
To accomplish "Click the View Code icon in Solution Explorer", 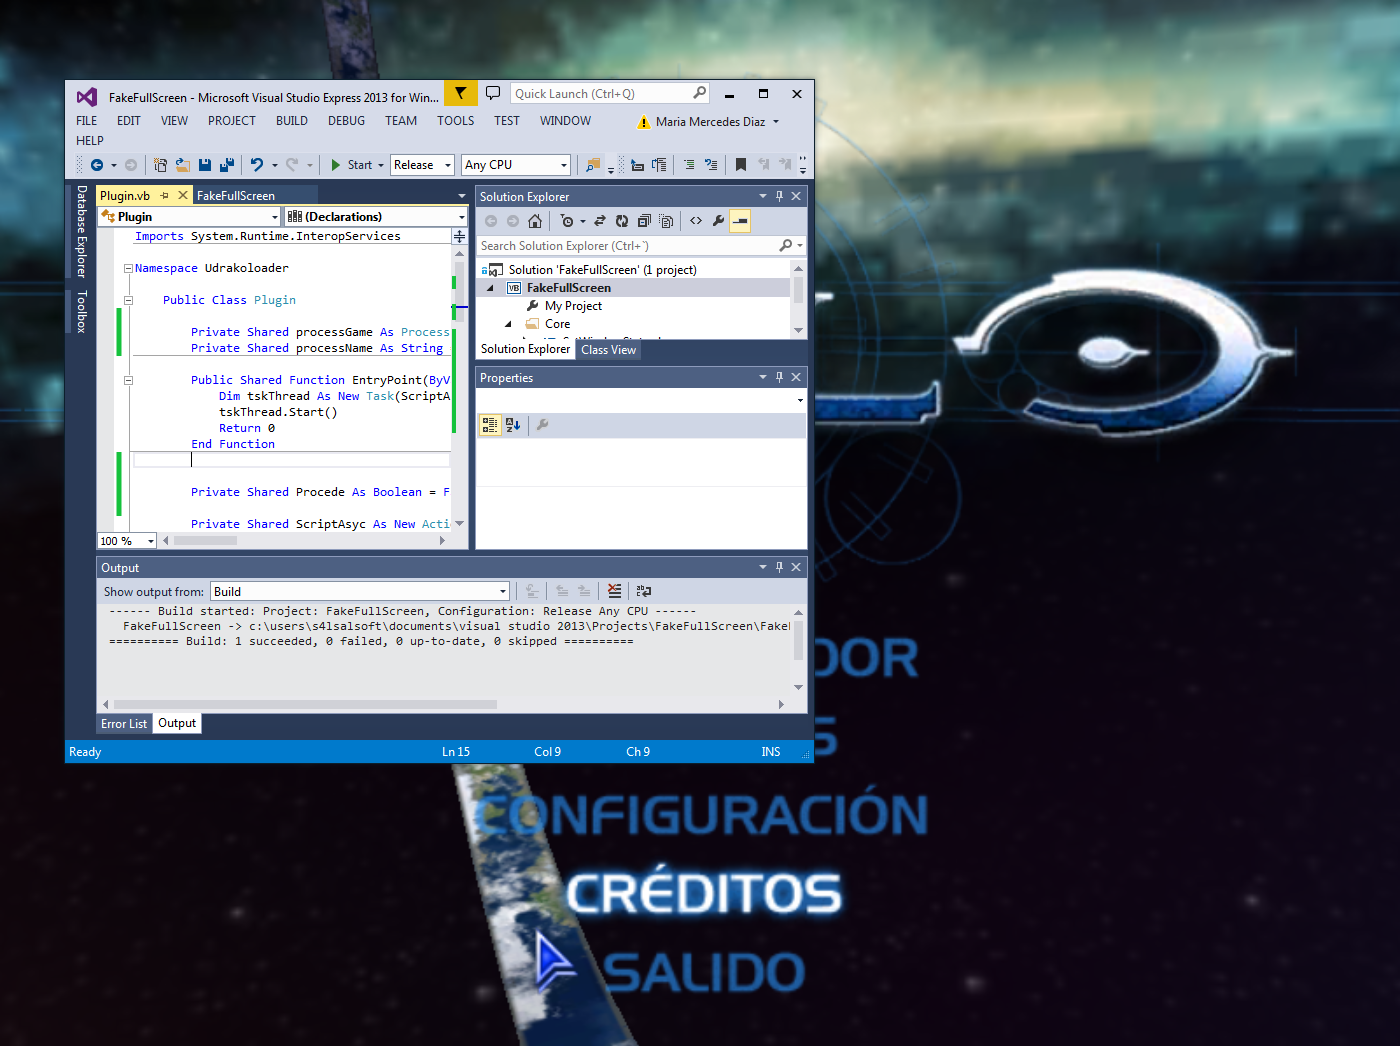I will point(696,221).
